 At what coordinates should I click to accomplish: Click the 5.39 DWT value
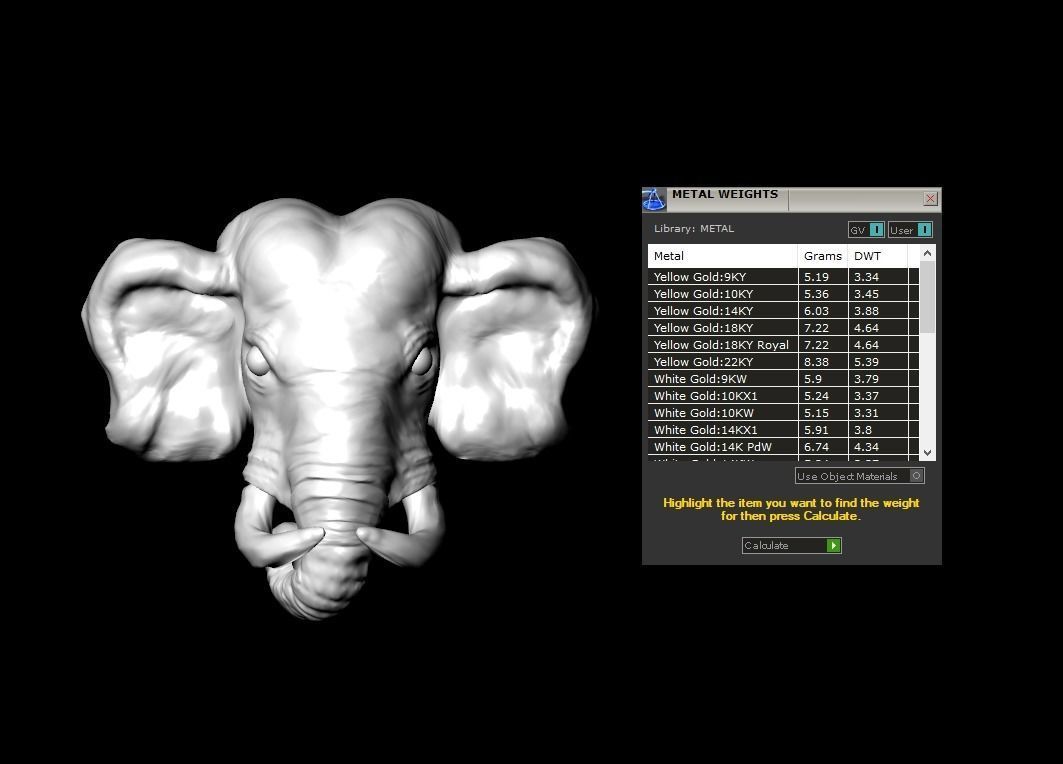[866, 361]
